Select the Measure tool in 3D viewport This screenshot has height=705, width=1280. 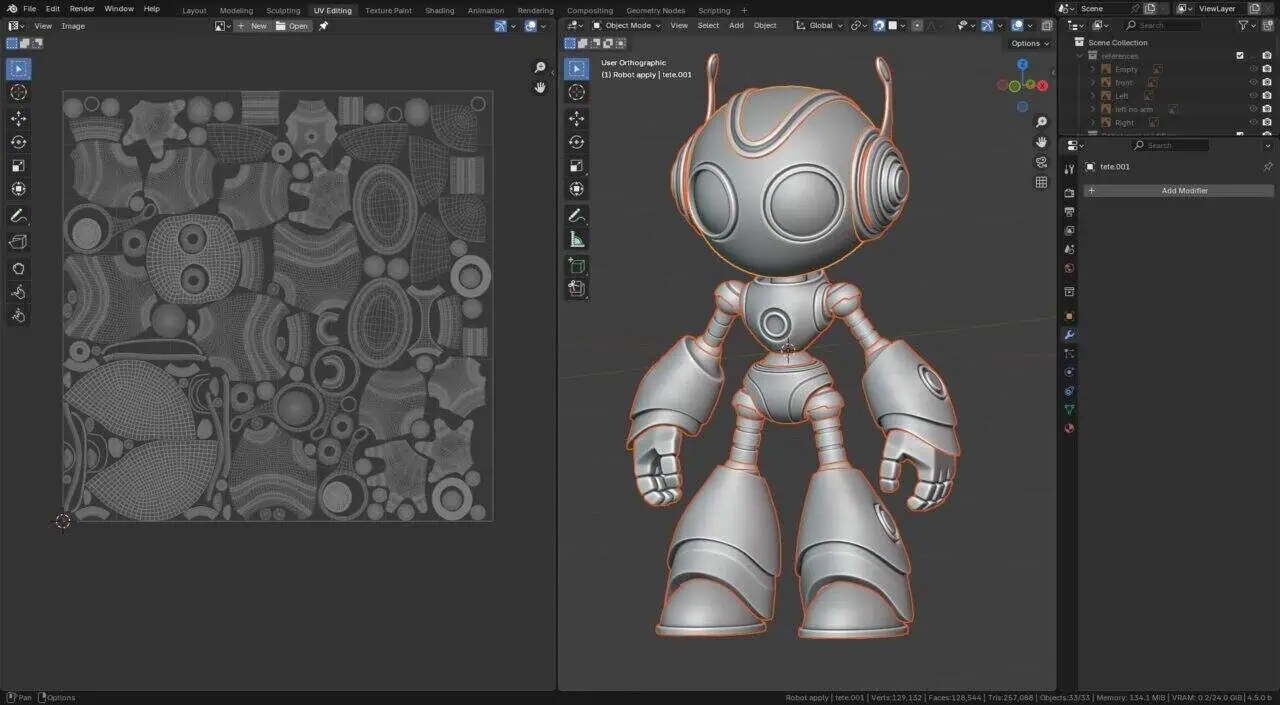[577, 239]
